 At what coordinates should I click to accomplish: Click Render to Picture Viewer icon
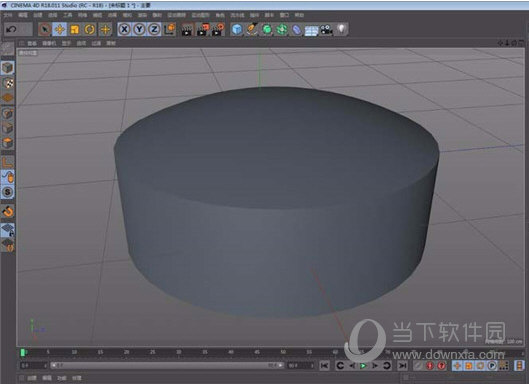pos(203,29)
